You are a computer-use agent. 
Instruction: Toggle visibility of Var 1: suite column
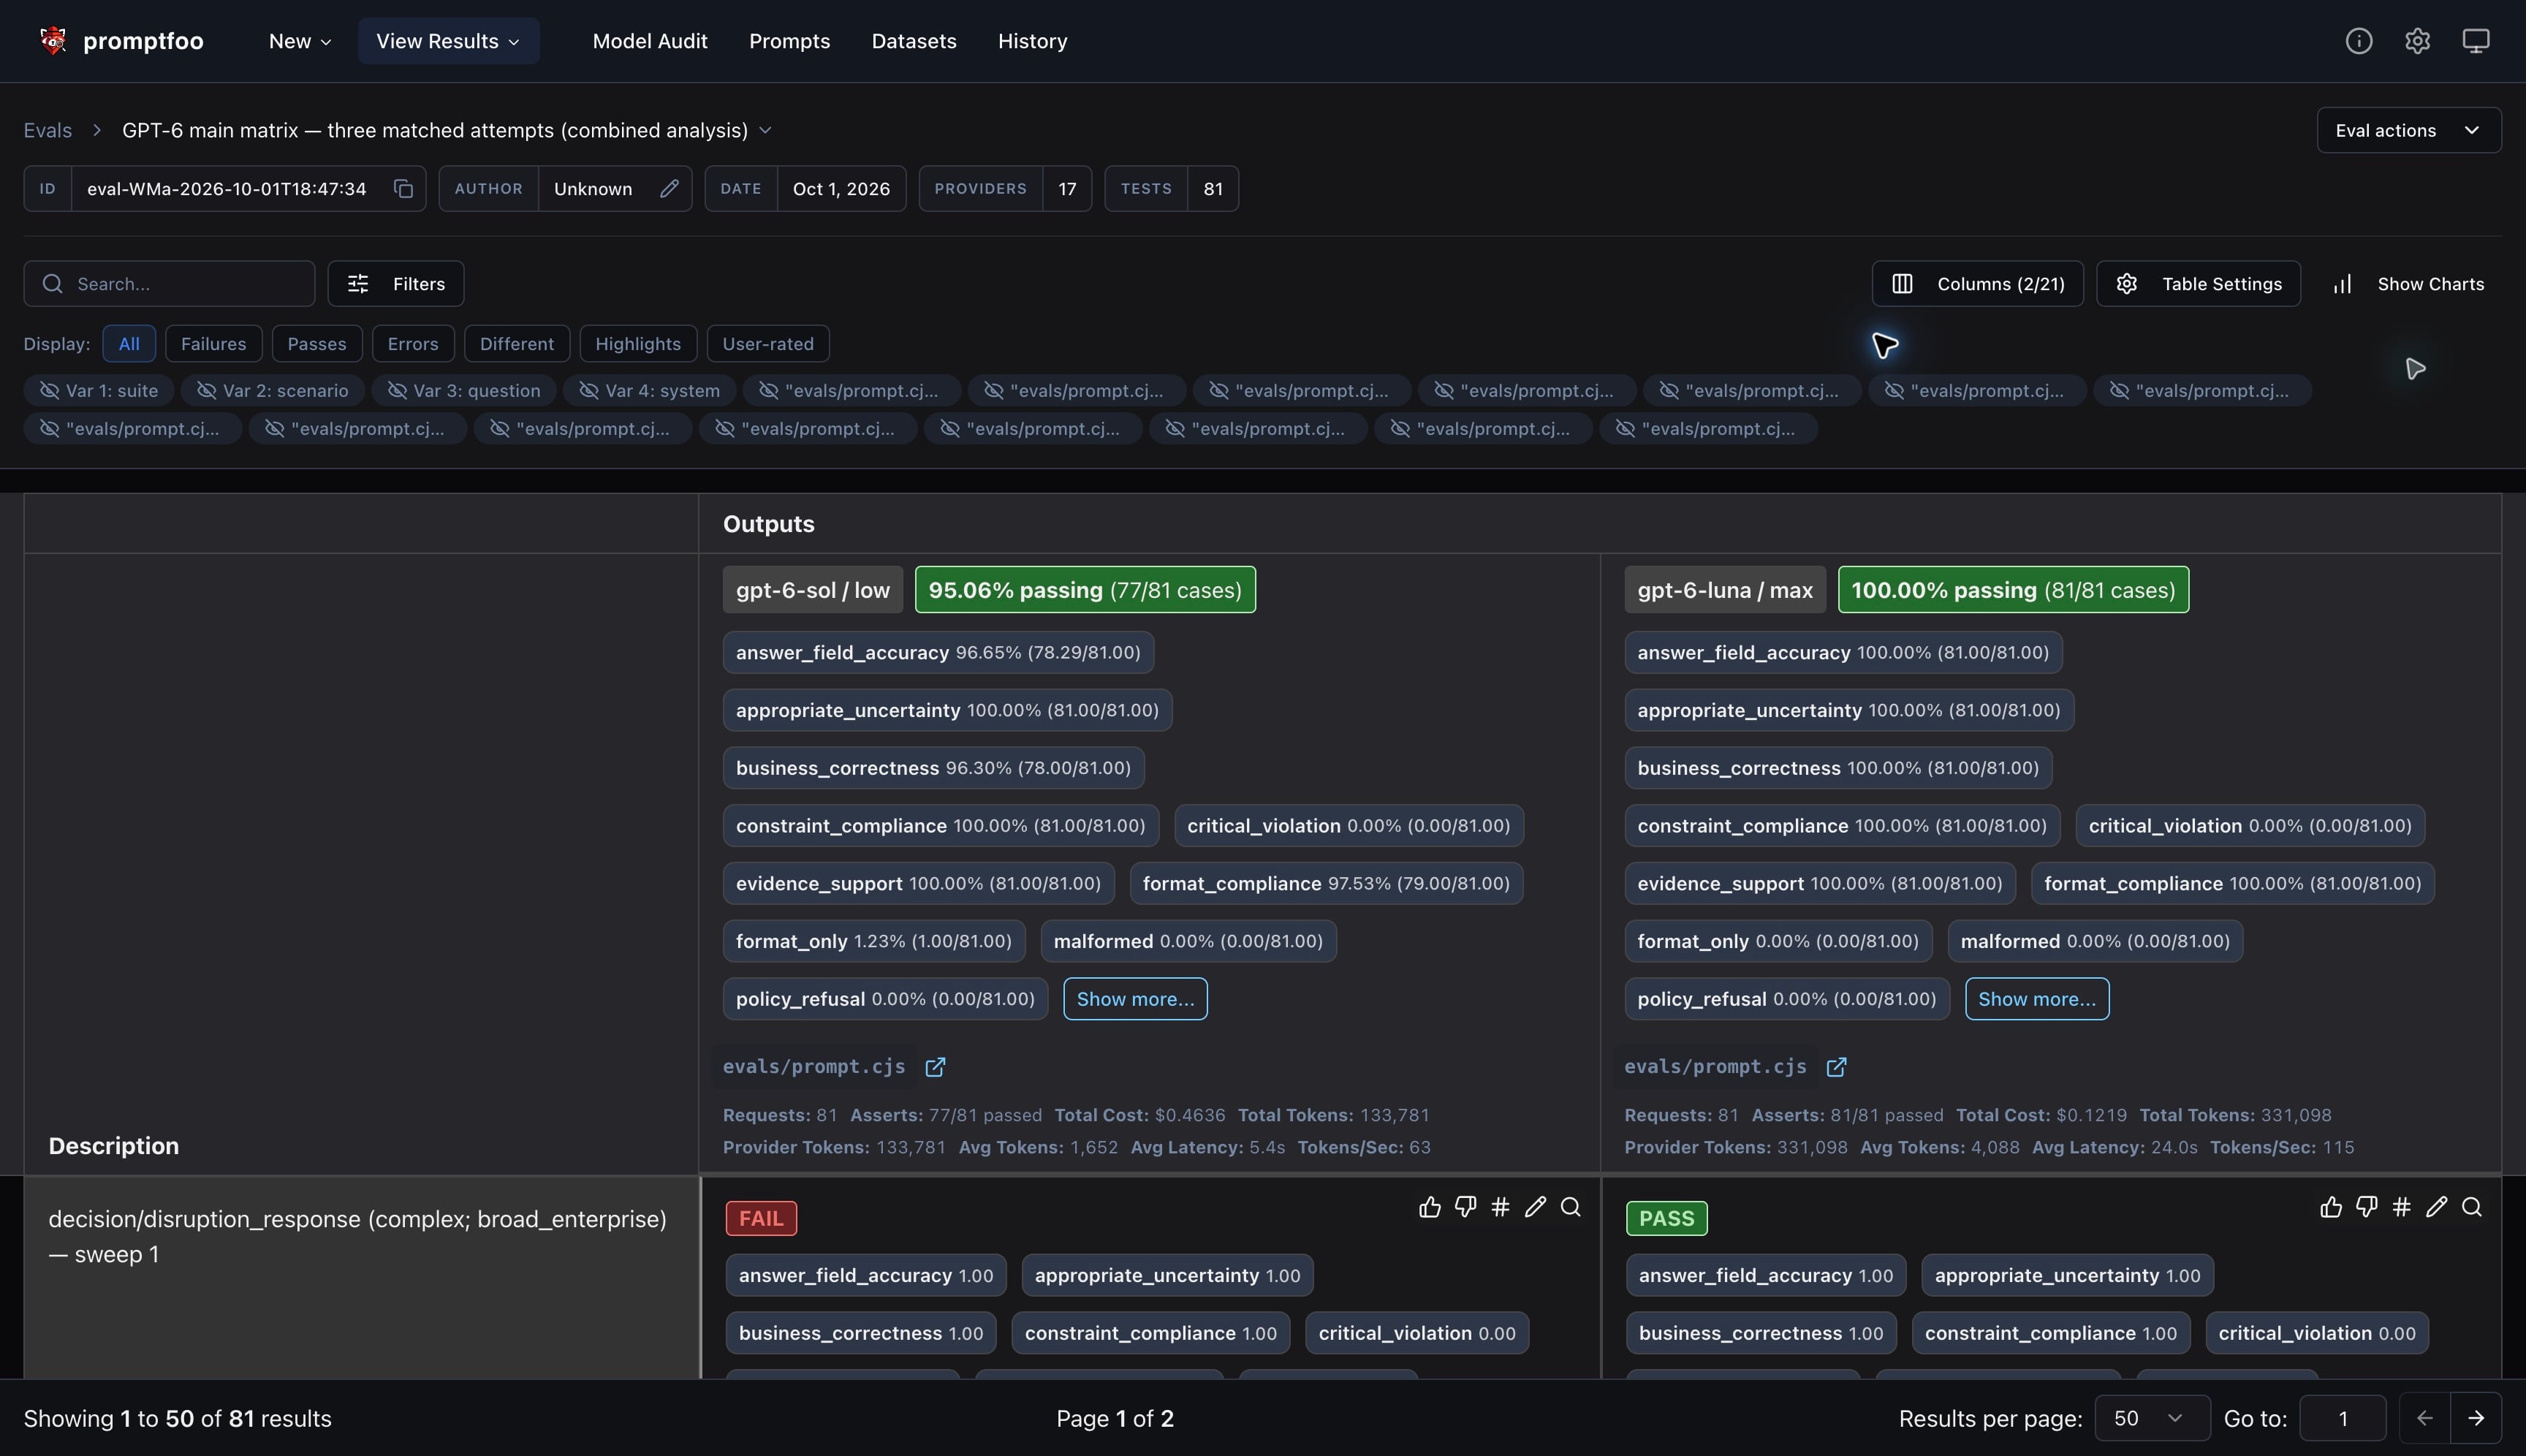pyautogui.click(x=98, y=390)
